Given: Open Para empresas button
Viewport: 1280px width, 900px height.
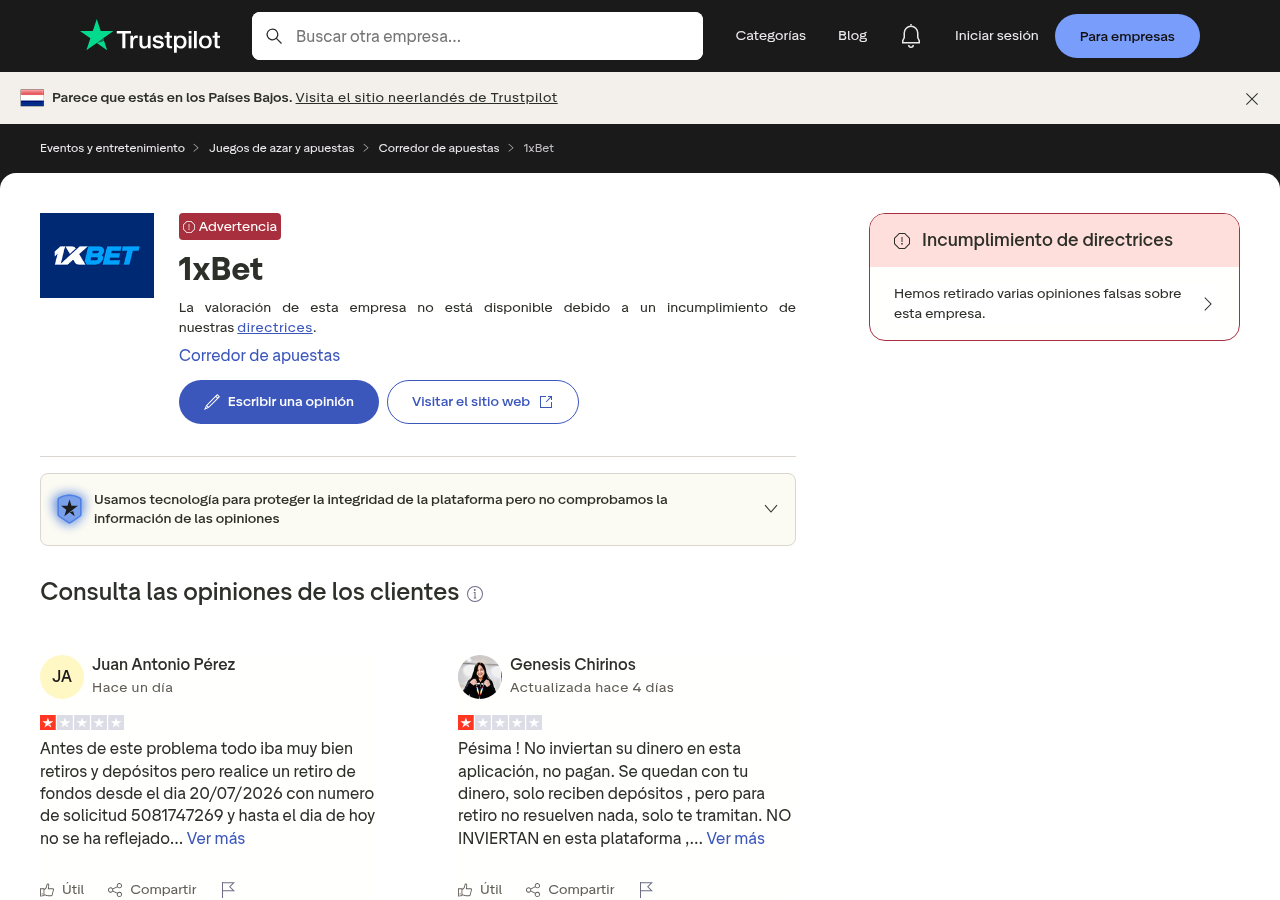Looking at the screenshot, I should tap(1127, 36).
